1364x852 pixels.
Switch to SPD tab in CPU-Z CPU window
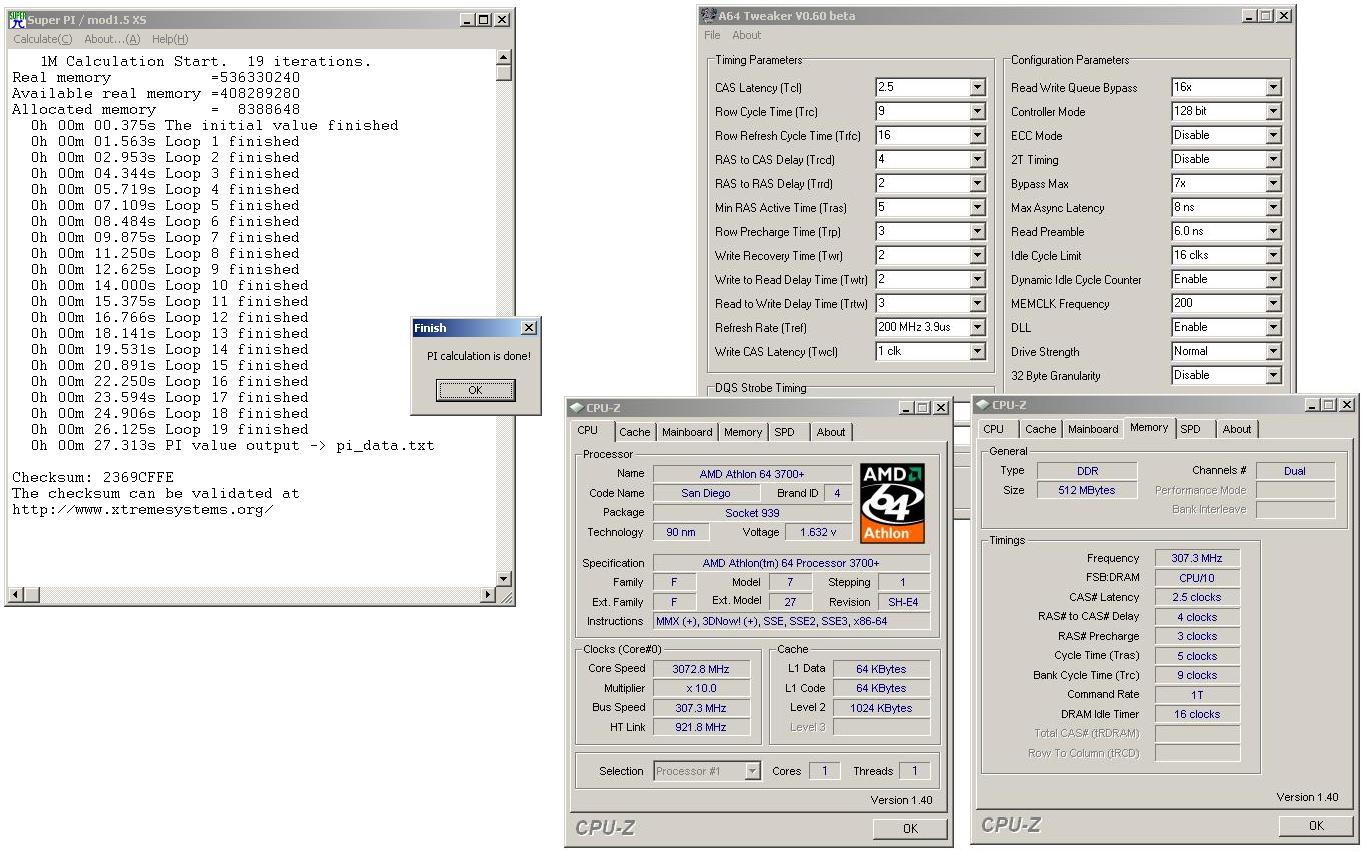(x=785, y=432)
